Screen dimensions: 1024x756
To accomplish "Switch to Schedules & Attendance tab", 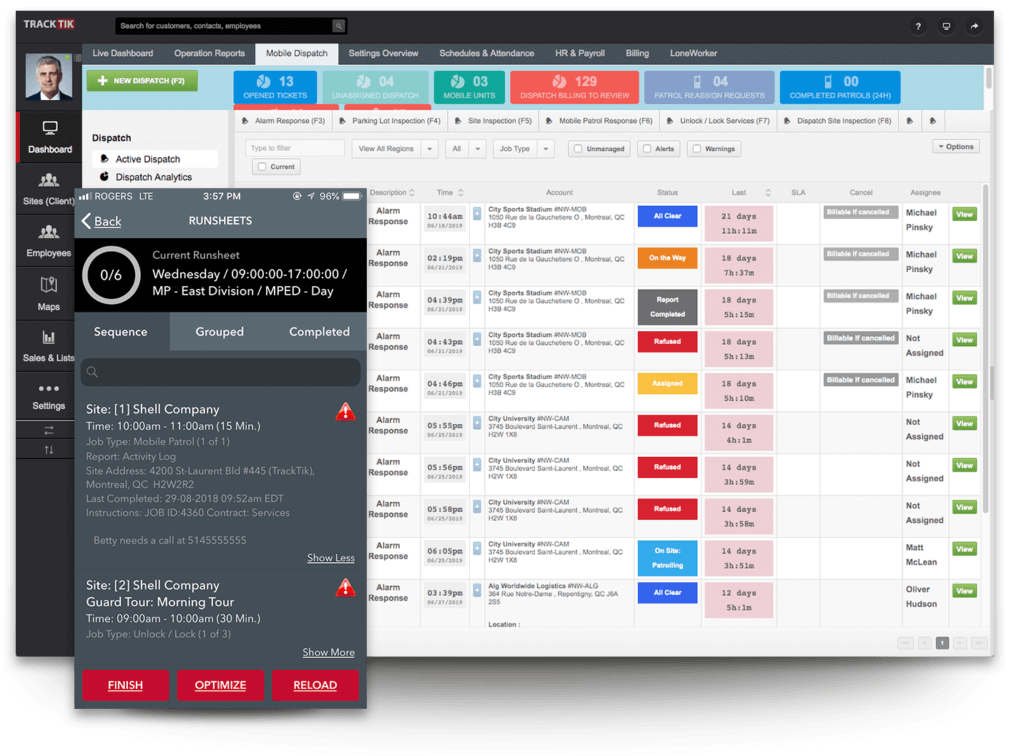I will pos(487,54).
